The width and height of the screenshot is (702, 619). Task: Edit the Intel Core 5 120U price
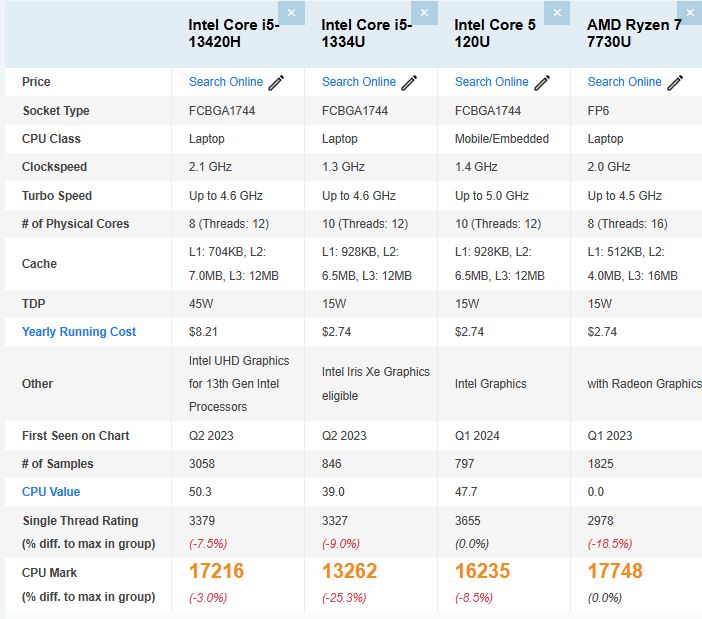coord(543,82)
